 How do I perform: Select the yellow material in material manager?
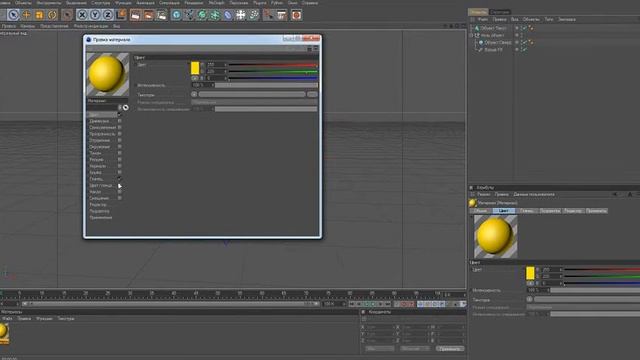(4, 333)
